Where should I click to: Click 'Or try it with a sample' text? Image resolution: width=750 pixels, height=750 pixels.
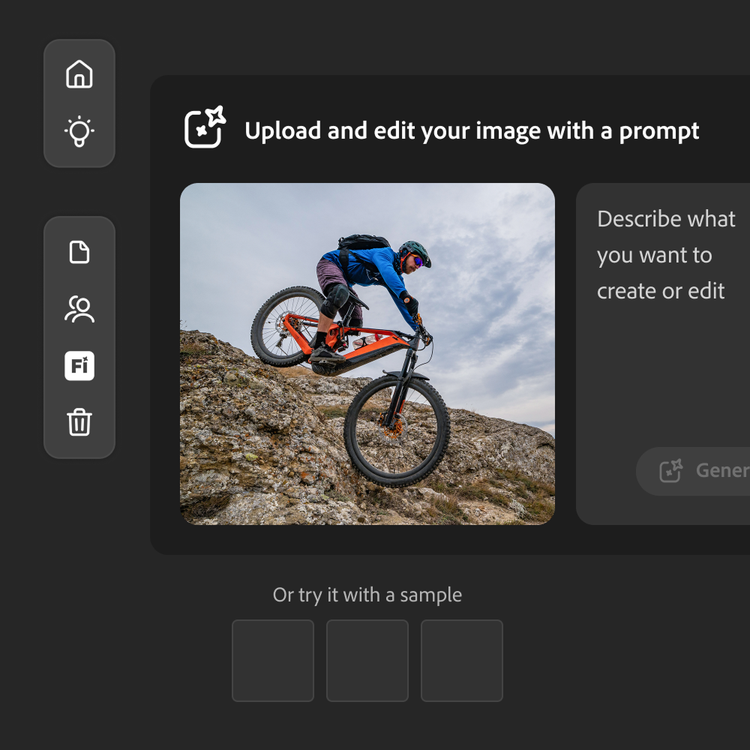367,595
